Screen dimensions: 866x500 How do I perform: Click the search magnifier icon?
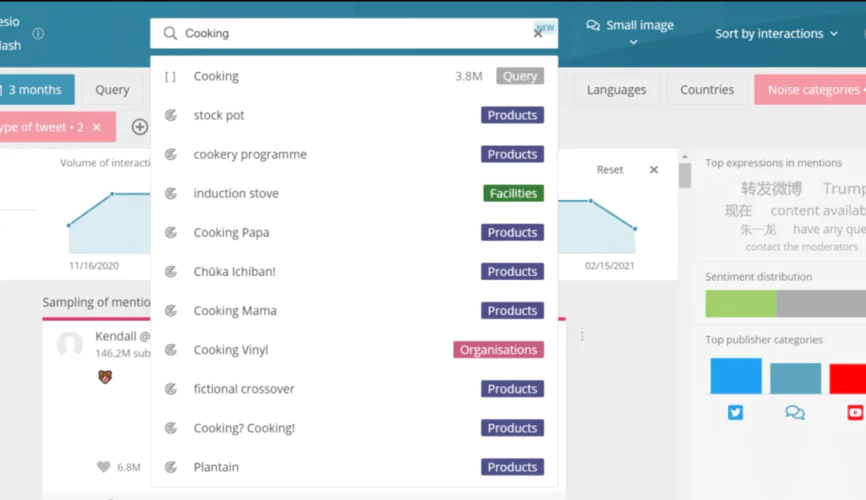pos(170,34)
